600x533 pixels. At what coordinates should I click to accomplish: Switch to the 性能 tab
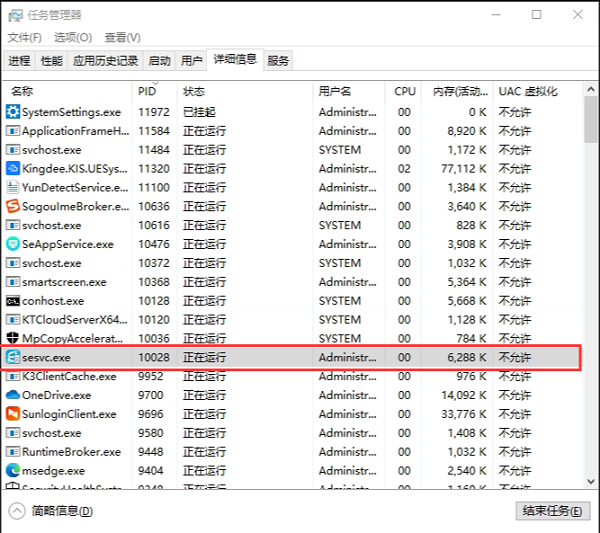pos(51,61)
